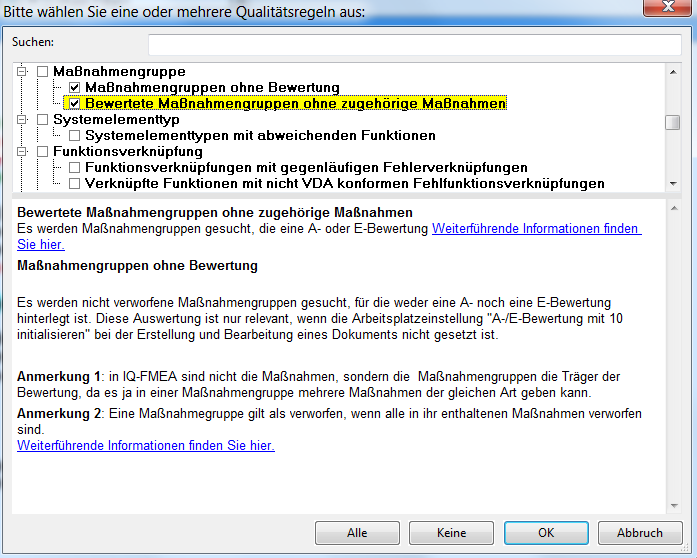
Task: Select the Funktionsverknüpfung tree label
Action: [x=128, y=151]
